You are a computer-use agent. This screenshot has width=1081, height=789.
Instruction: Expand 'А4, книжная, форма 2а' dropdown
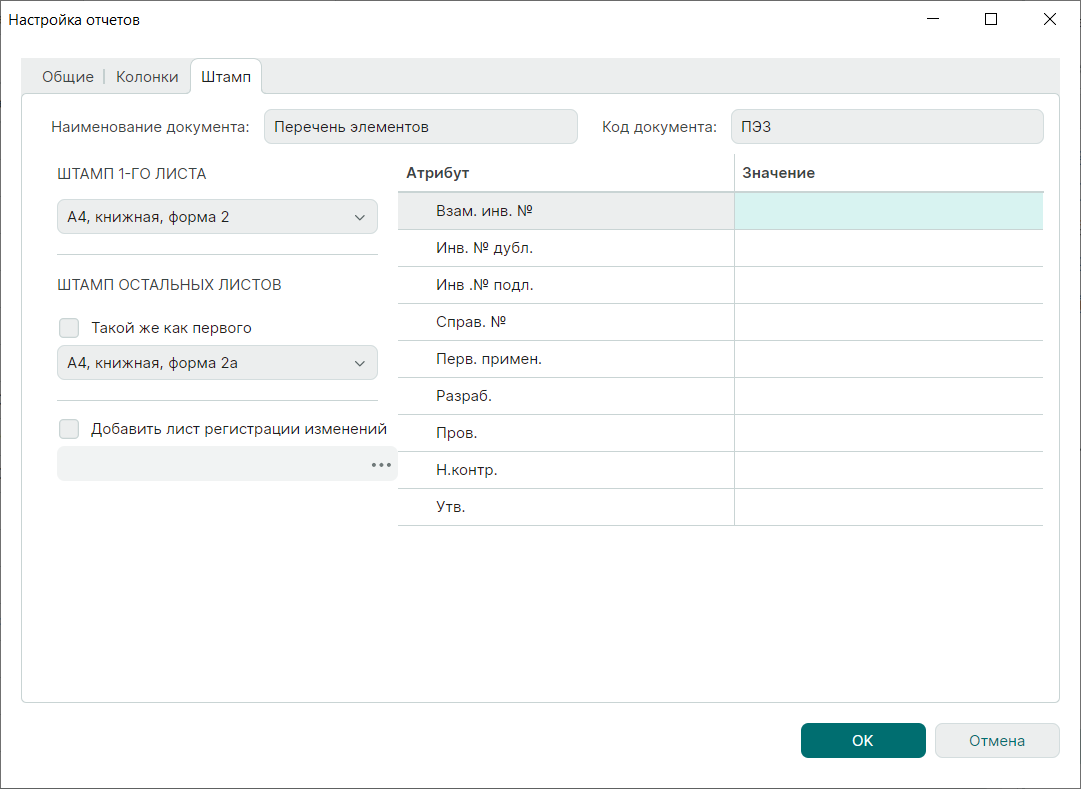tap(217, 363)
